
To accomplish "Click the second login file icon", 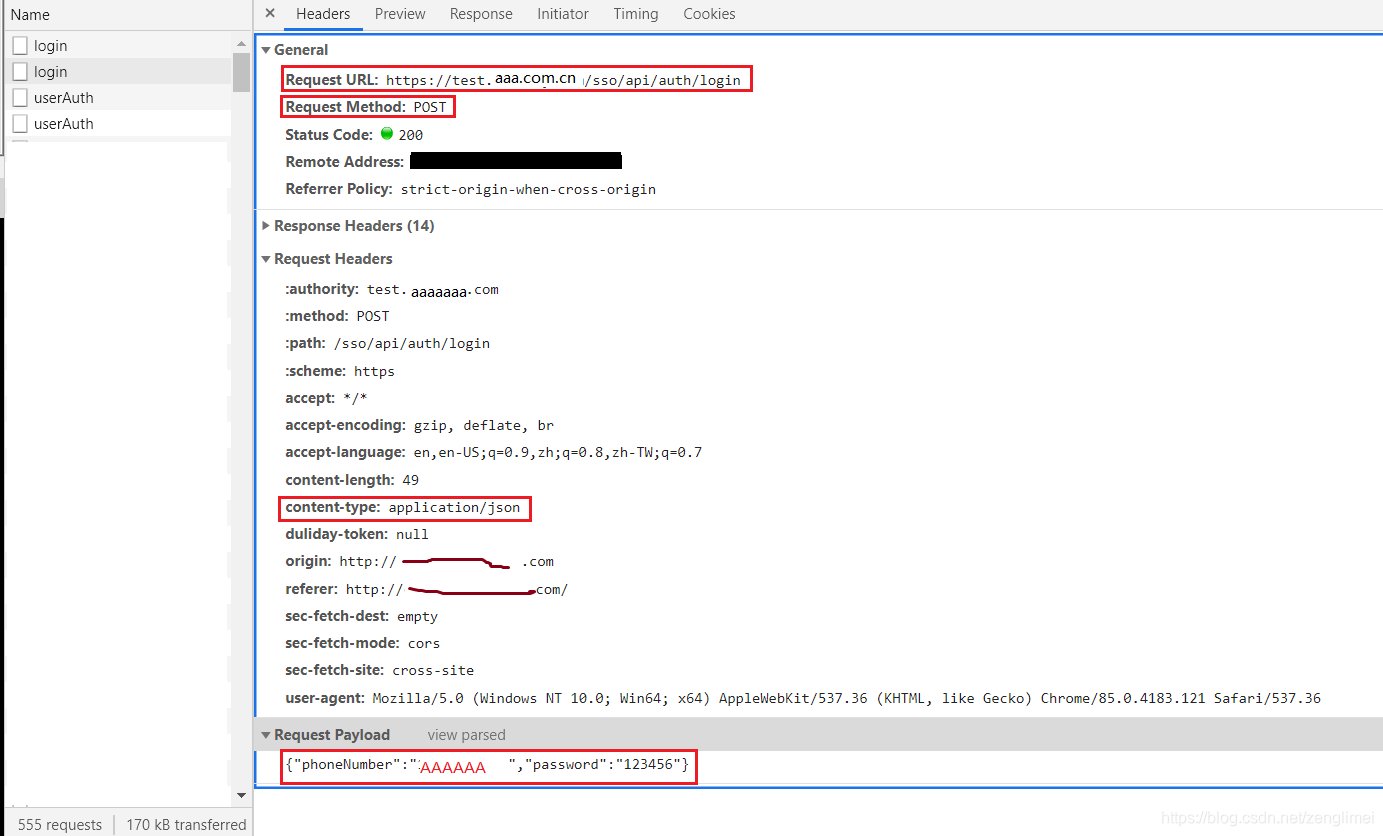I will point(20,72).
